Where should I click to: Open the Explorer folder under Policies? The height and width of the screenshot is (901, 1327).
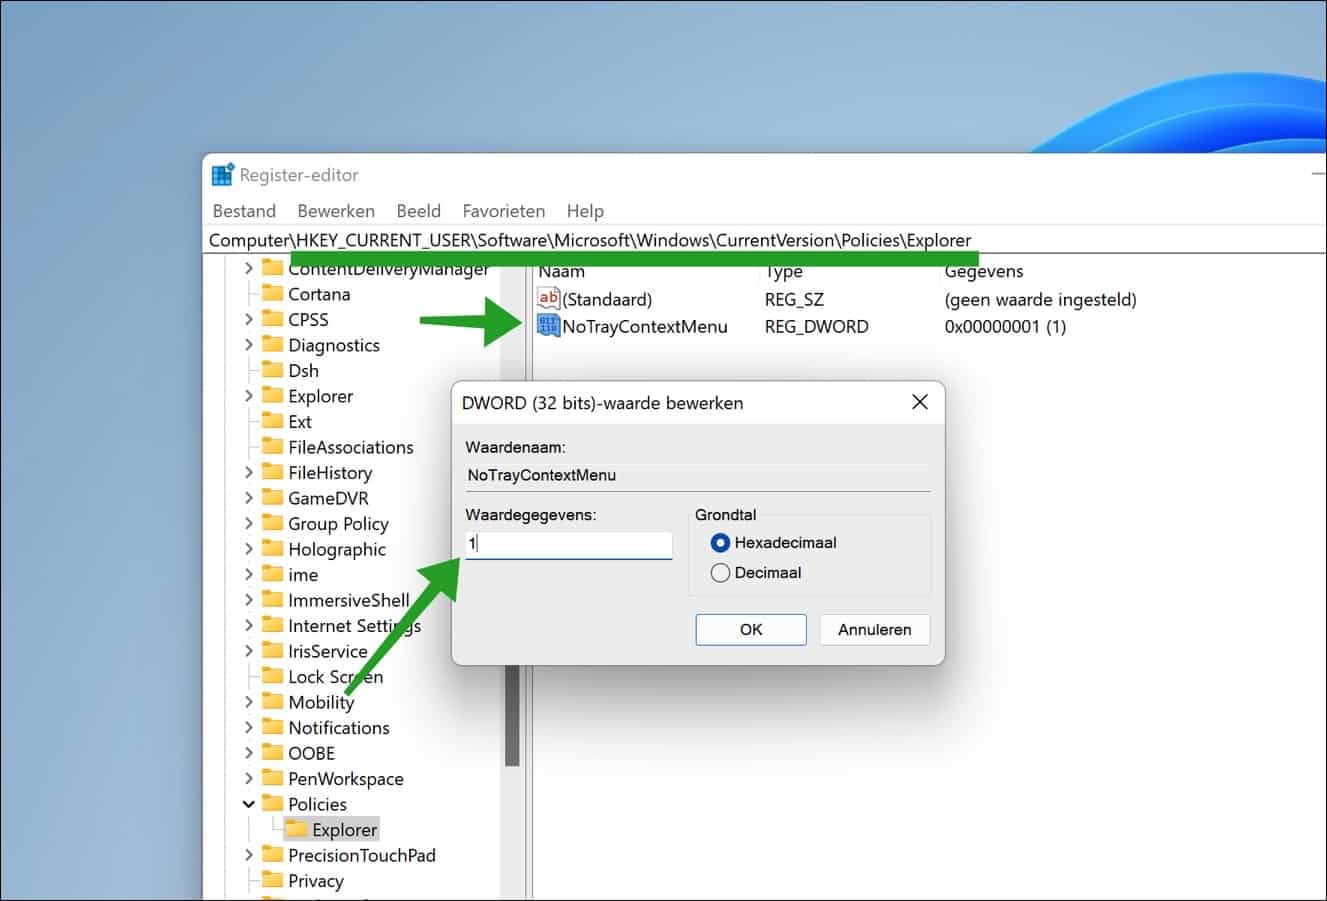(x=344, y=828)
